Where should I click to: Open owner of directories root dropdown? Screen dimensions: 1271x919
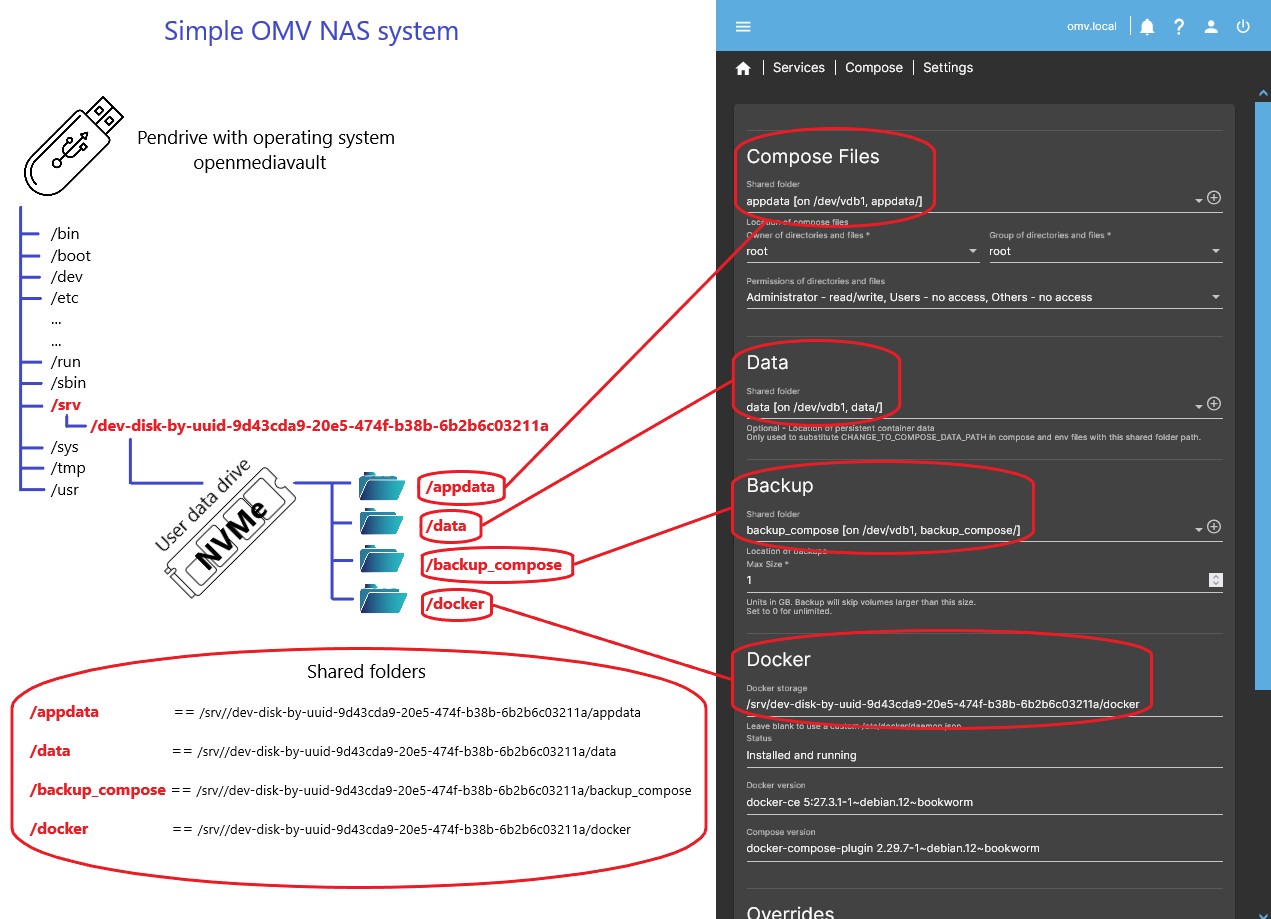[x=972, y=252]
